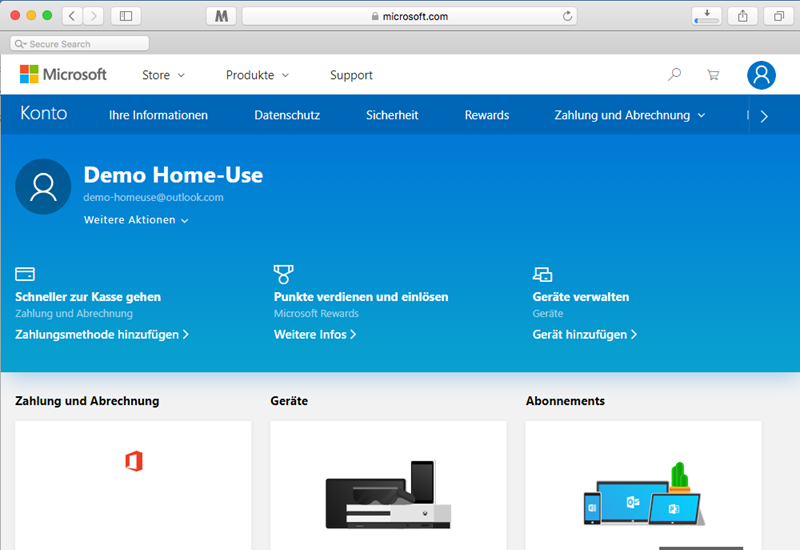The width and height of the screenshot is (800, 550).
Task: Expand Zahlung und Abrechnung nav dropdown
Action: pos(630,115)
